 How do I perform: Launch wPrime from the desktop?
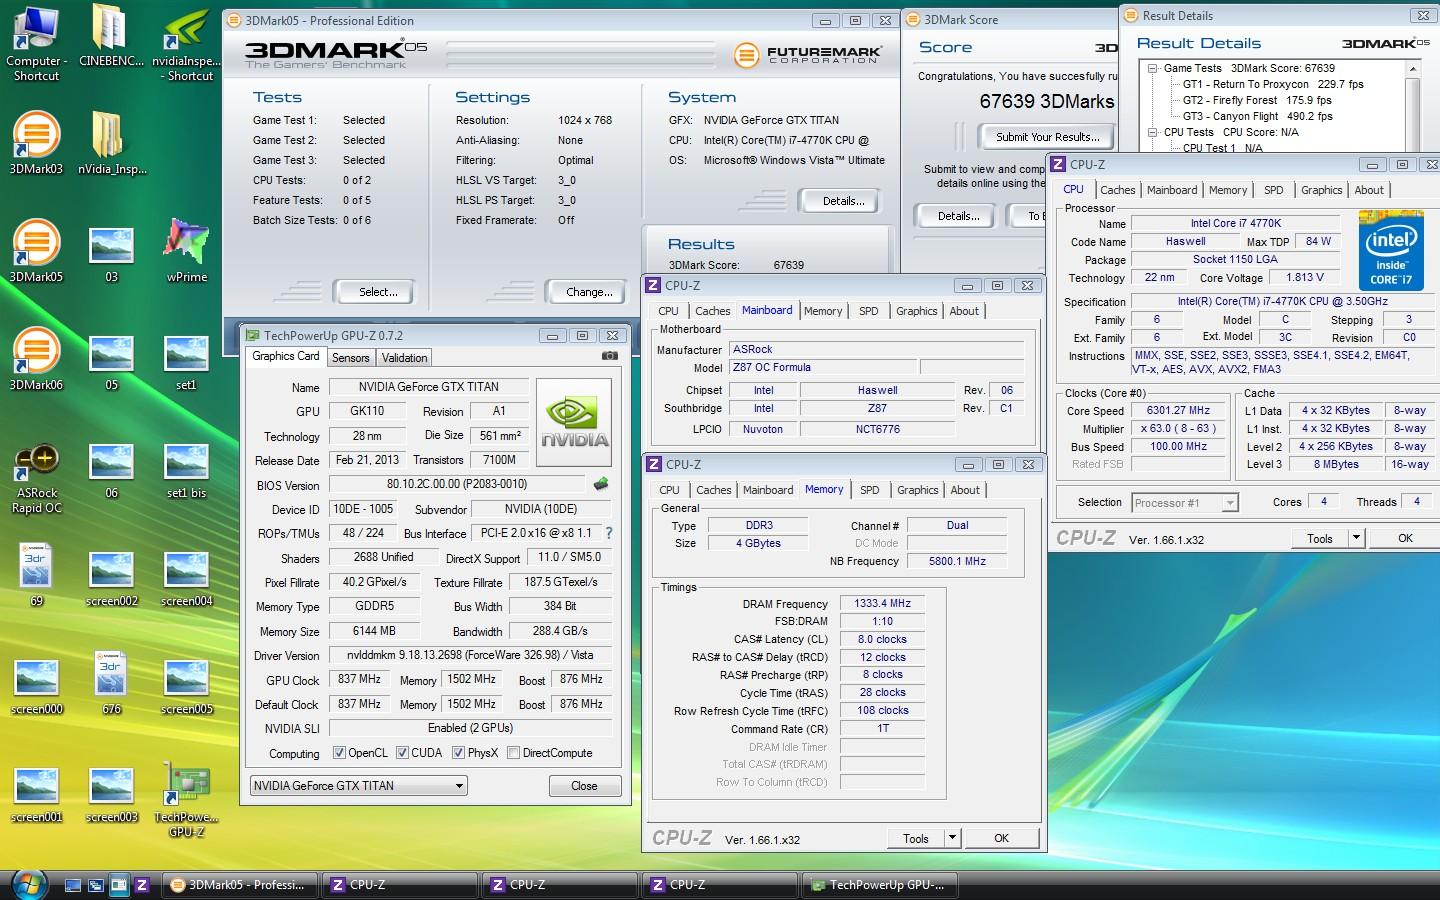187,252
